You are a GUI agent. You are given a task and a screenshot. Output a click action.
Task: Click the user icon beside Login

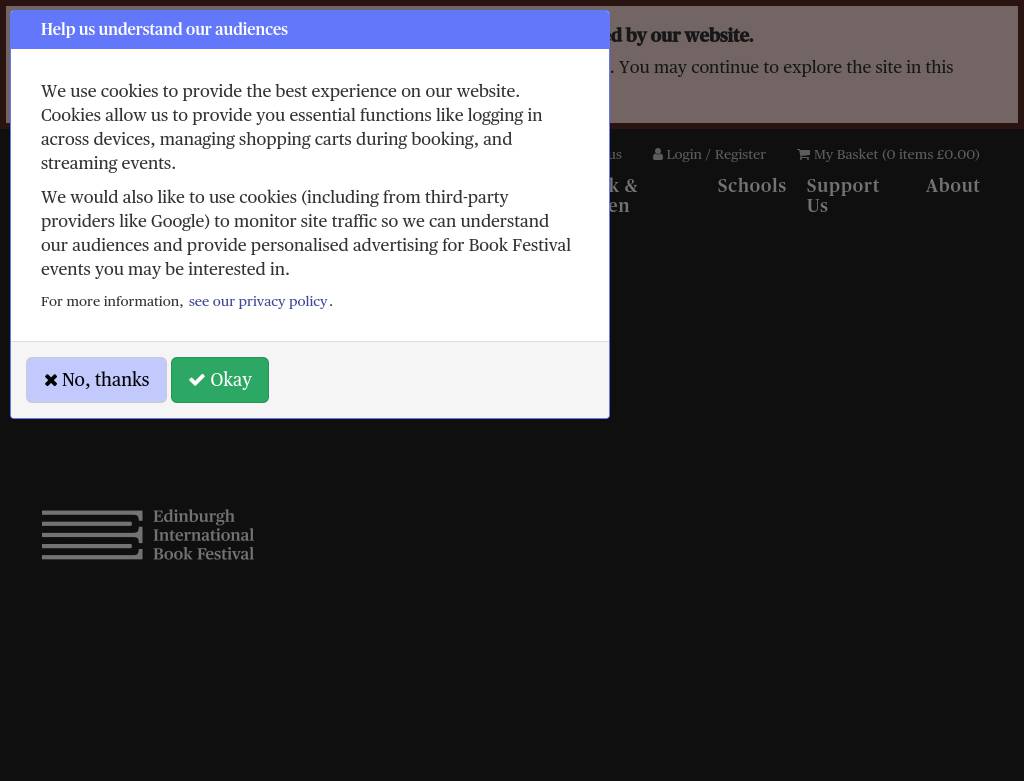click(658, 155)
